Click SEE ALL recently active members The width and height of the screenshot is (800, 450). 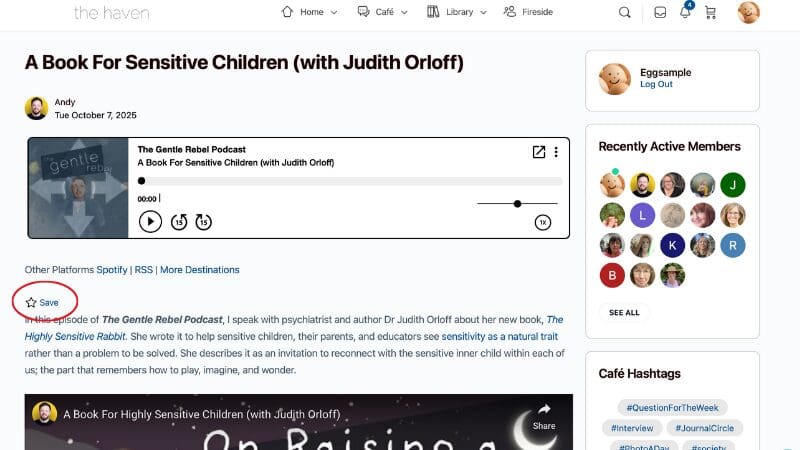(624, 312)
